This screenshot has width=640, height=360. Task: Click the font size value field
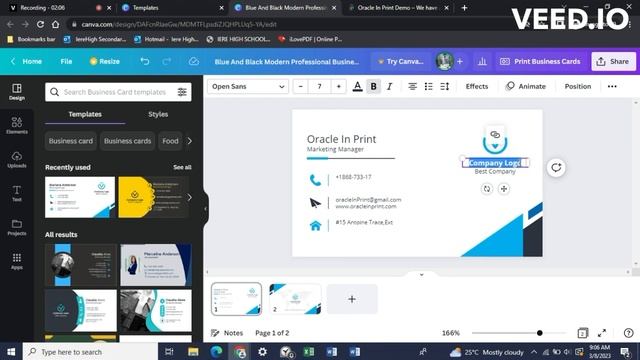pos(320,87)
